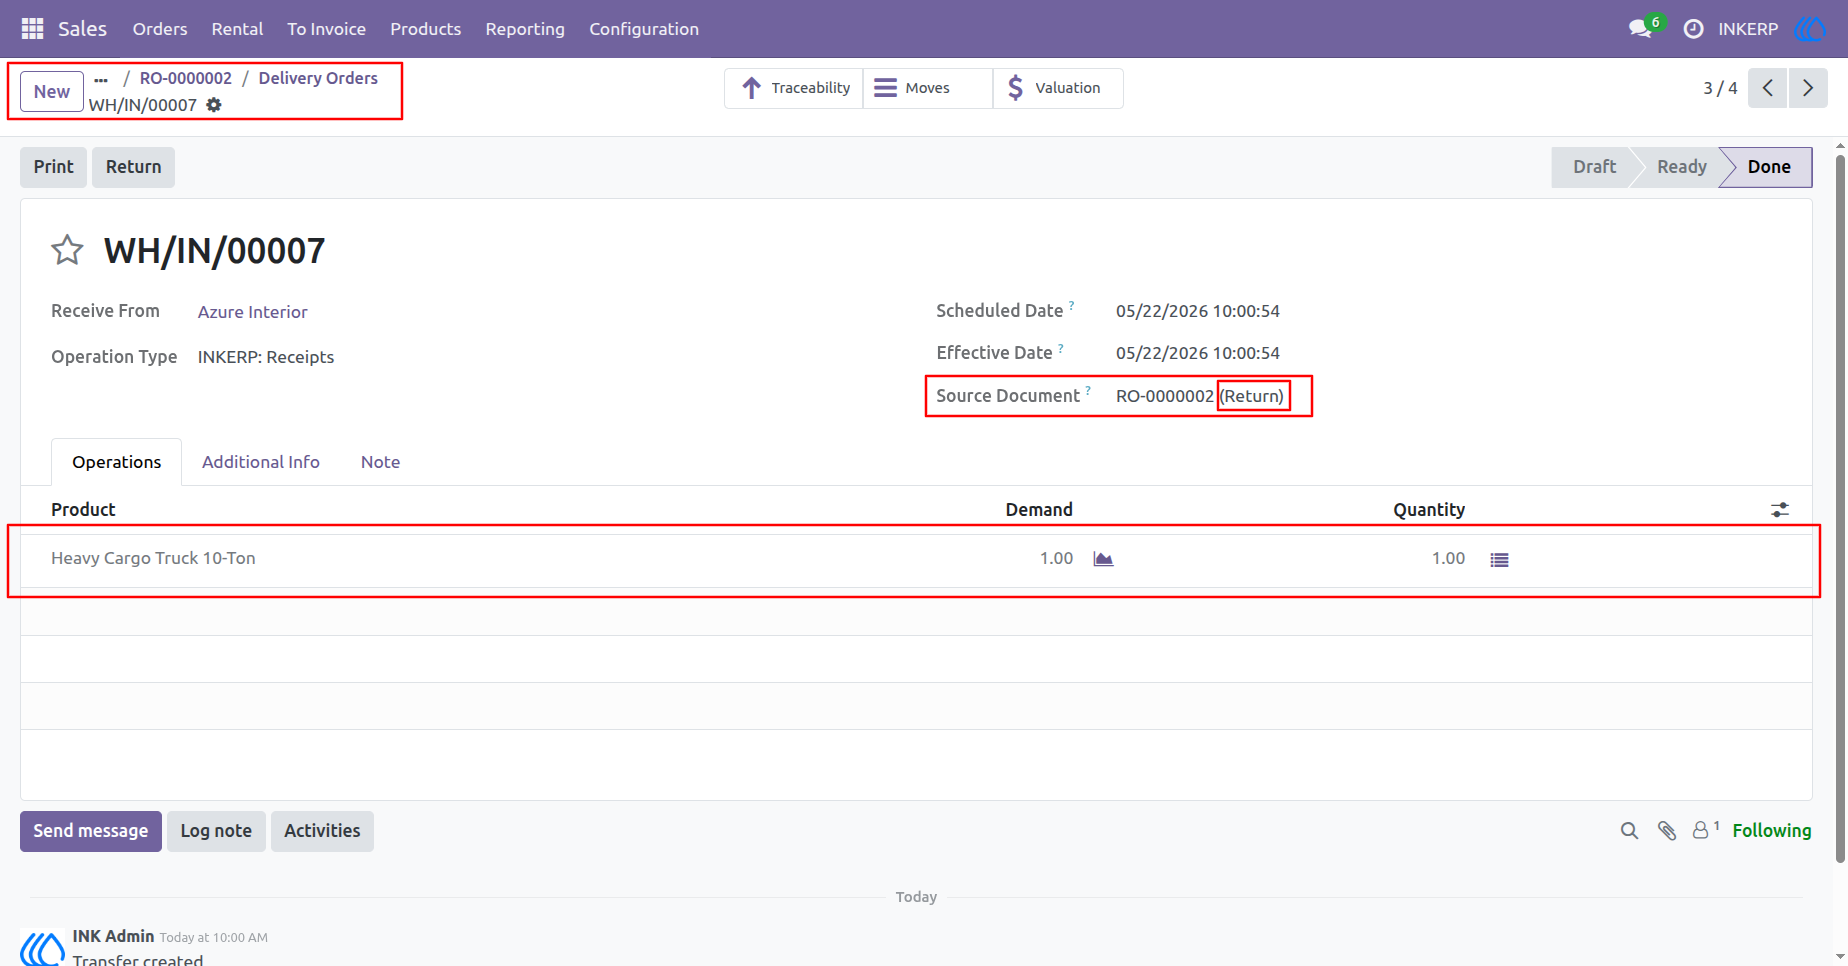Open the gear actions menu beside WH/IN/00007

click(x=214, y=105)
